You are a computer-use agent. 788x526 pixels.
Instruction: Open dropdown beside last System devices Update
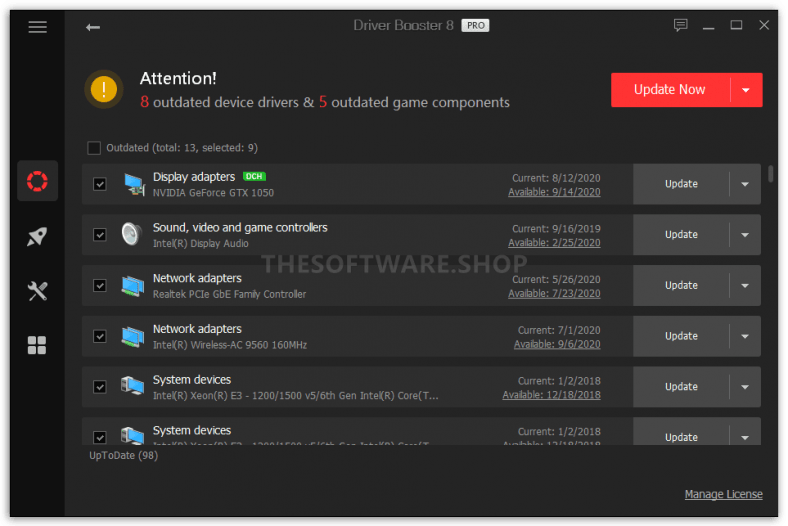(x=745, y=437)
